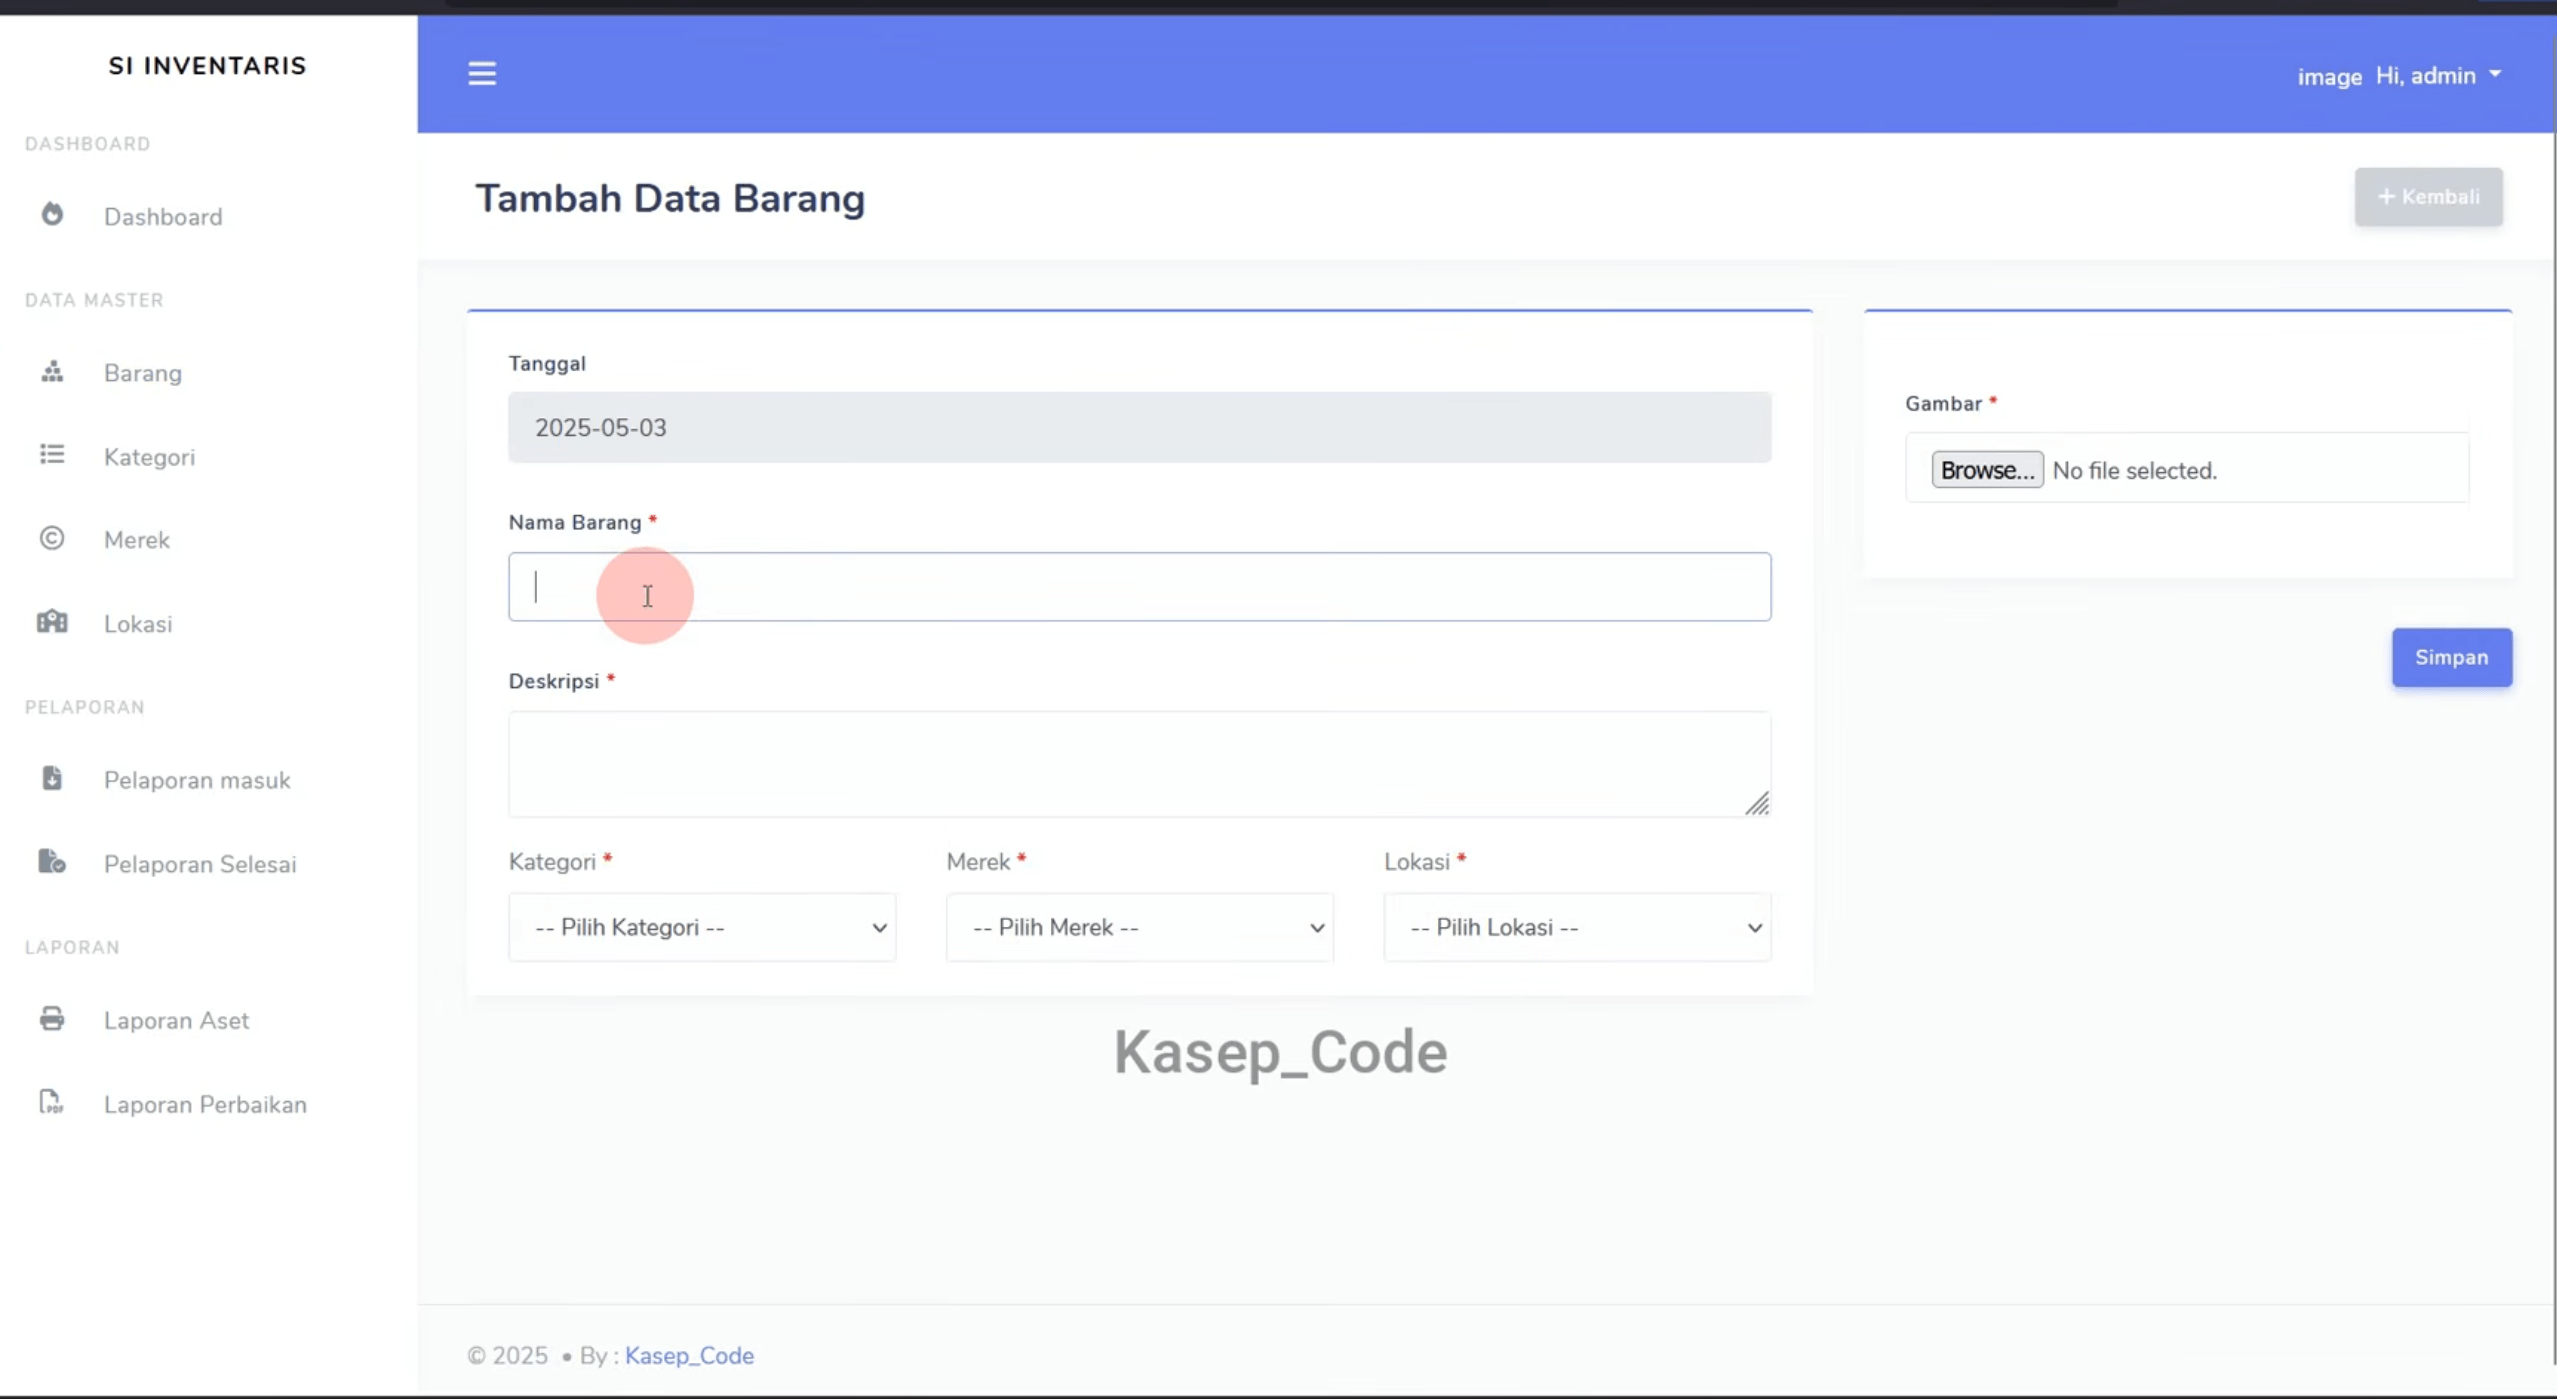
Task: Select Merek menu item
Action: pyautogui.click(x=137, y=540)
